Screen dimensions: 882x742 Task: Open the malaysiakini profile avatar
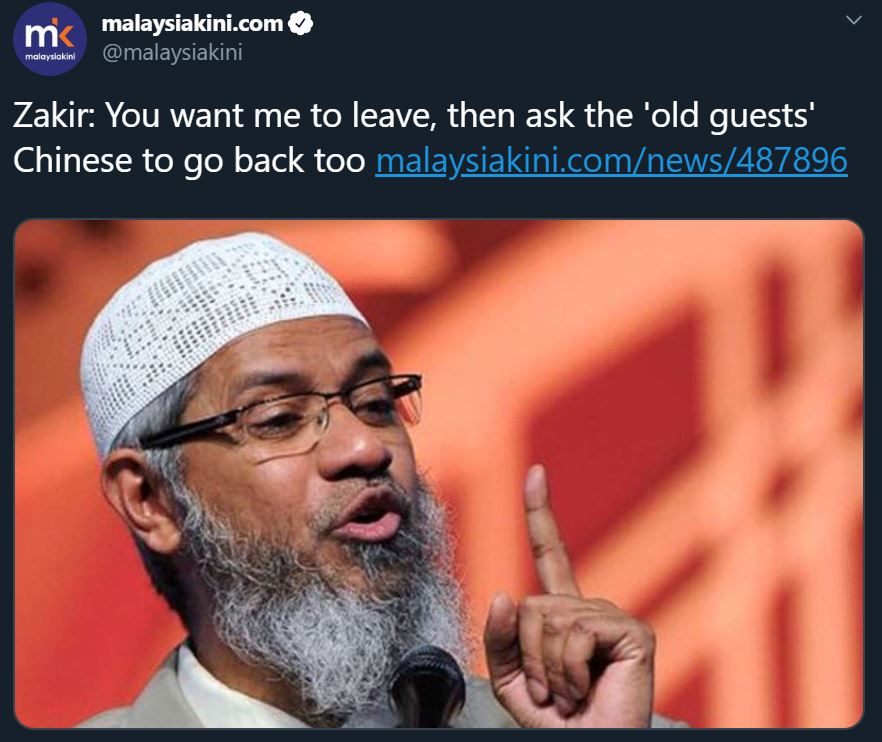50,38
